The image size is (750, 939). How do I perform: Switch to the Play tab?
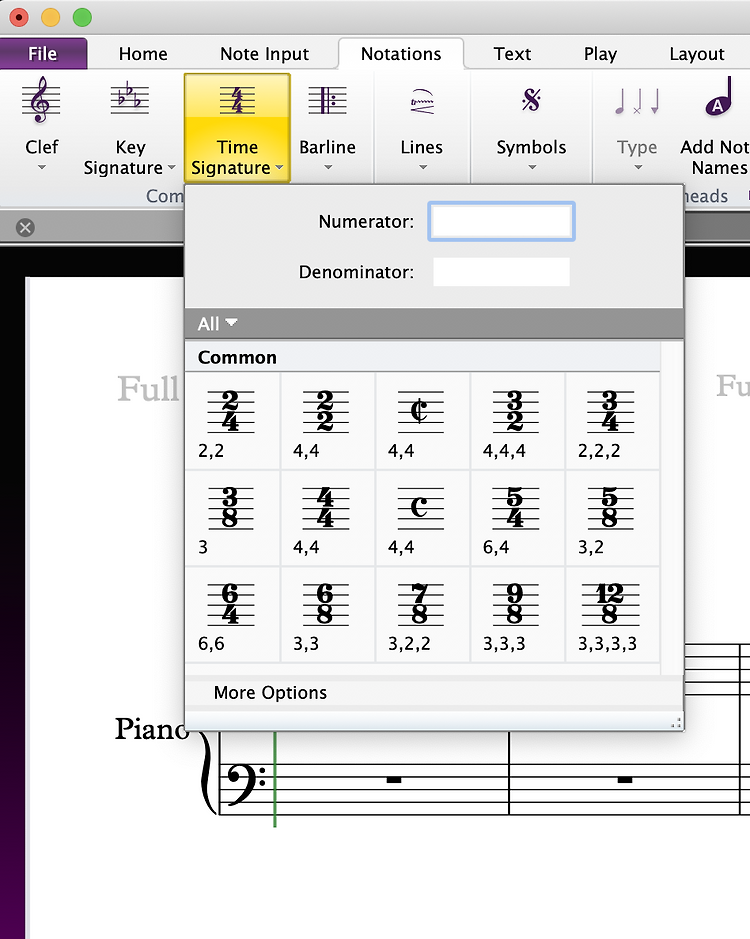point(600,54)
